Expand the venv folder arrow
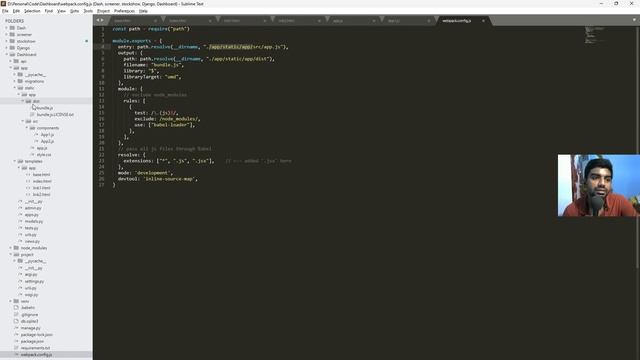This screenshot has height=360, width=640. point(11,301)
